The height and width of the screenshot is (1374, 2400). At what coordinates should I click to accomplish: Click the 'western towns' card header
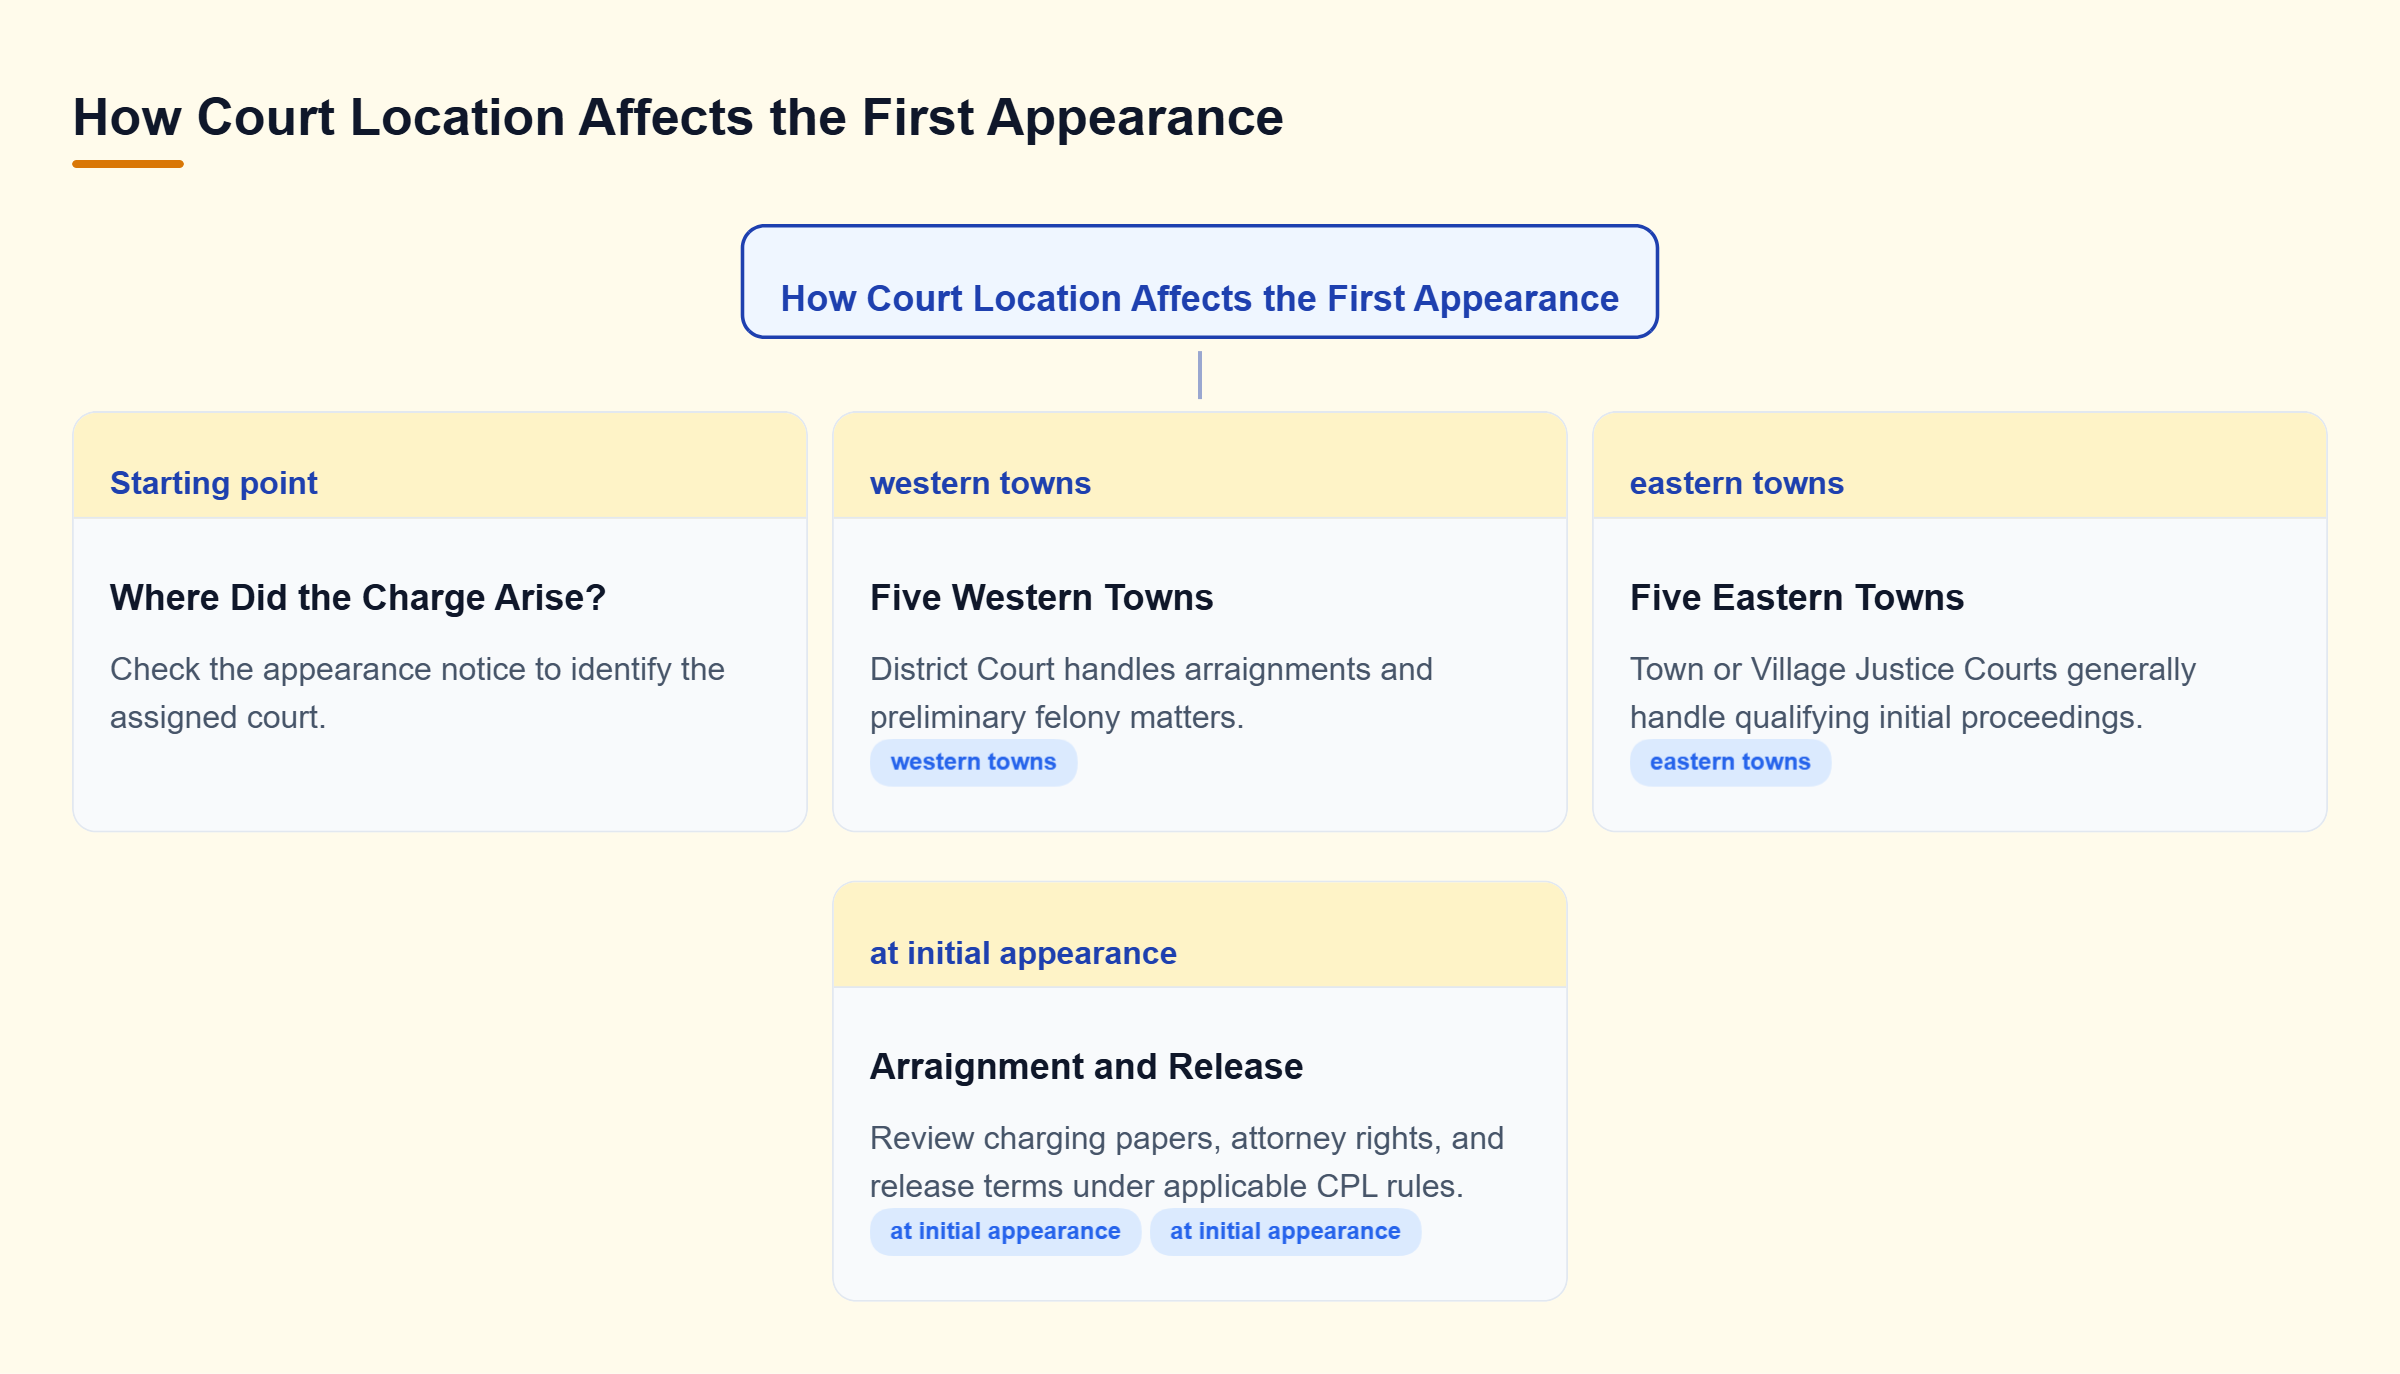(x=1199, y=466)
